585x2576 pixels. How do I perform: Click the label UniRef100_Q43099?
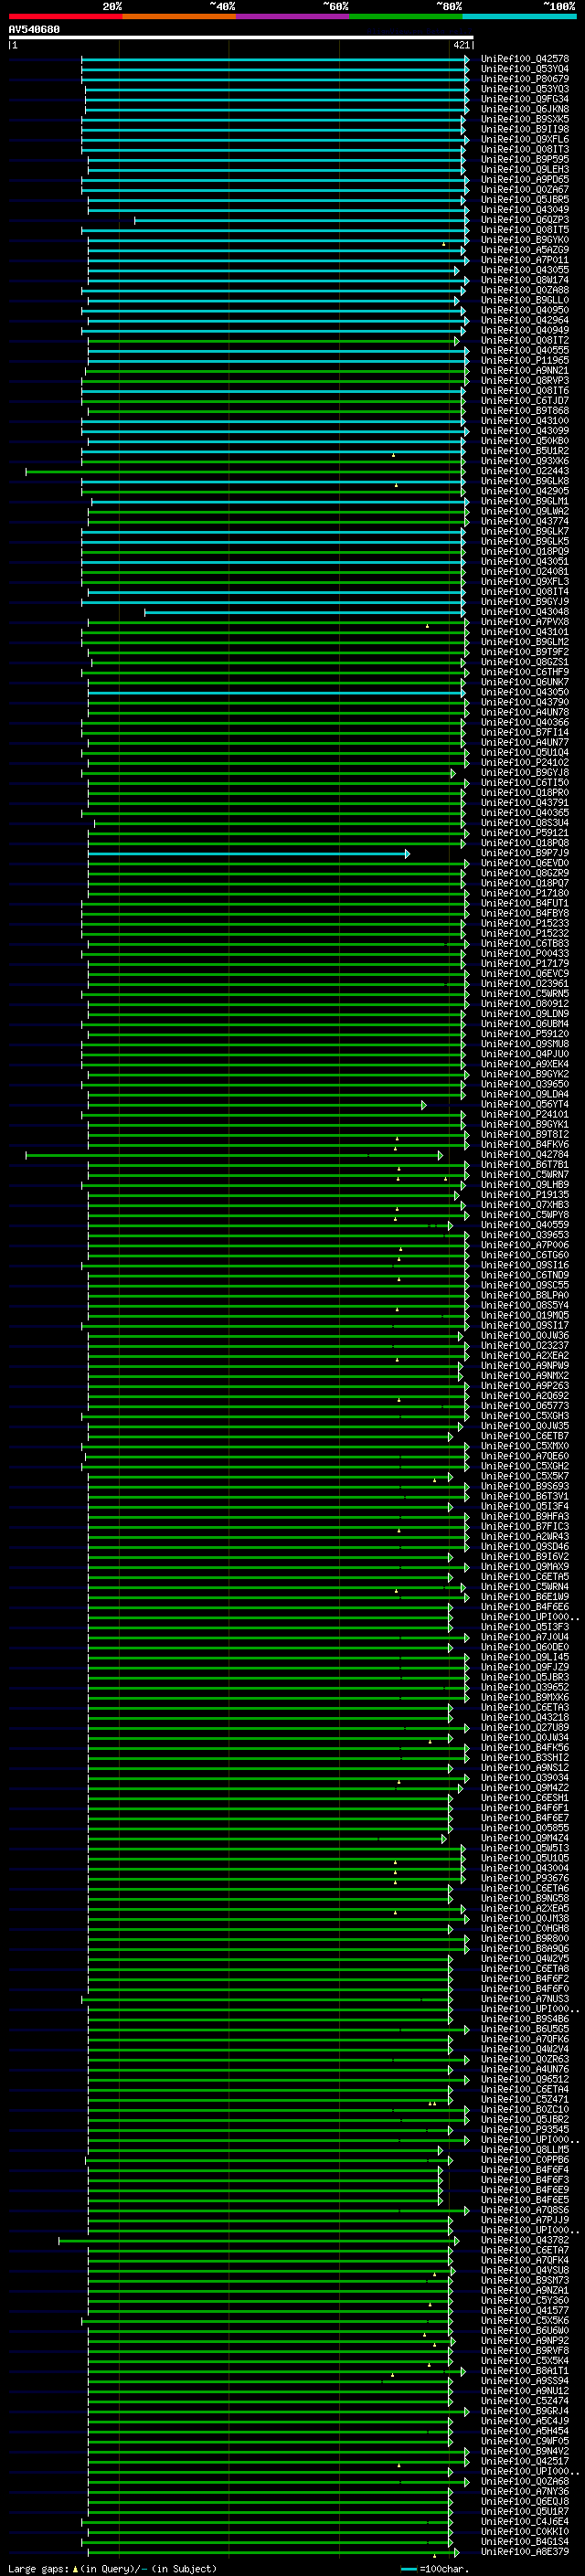525,431
